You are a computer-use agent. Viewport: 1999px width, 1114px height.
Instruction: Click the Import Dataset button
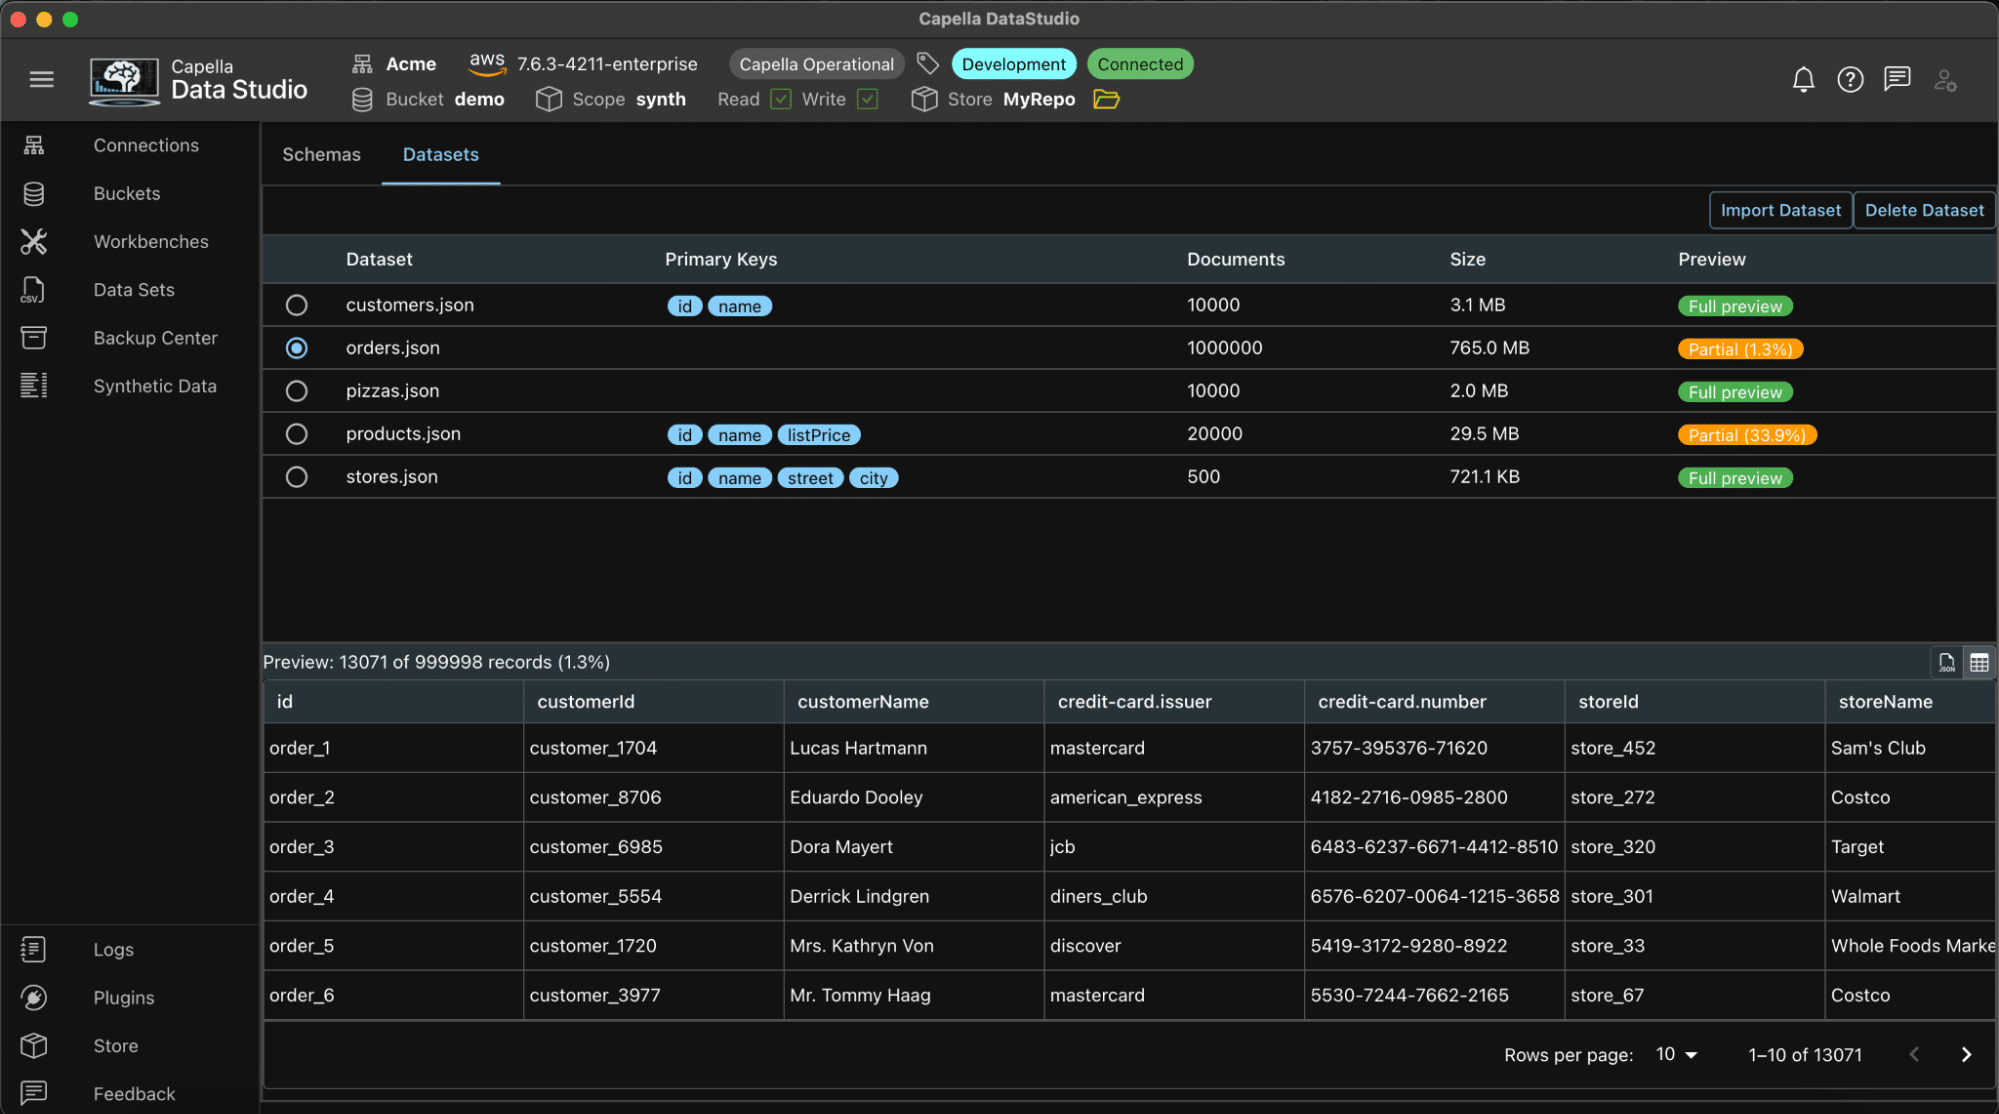(1780, 210)
